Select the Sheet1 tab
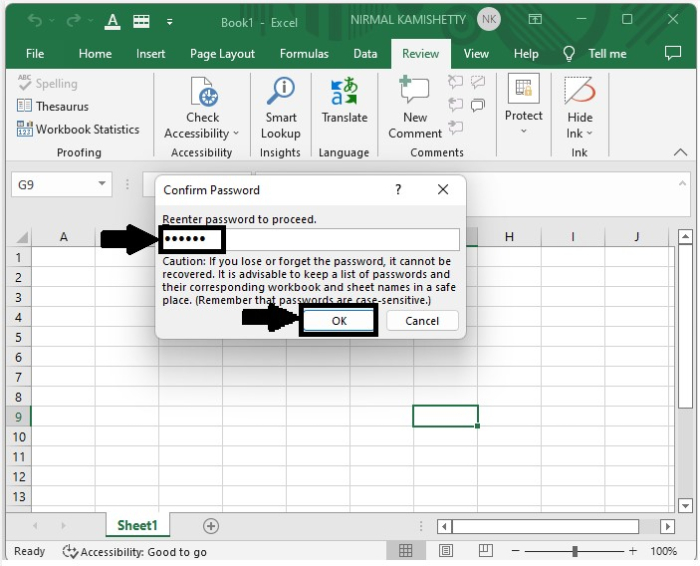Image resolution: width=700 pixels, height=566 pixels. coord(137,525)
